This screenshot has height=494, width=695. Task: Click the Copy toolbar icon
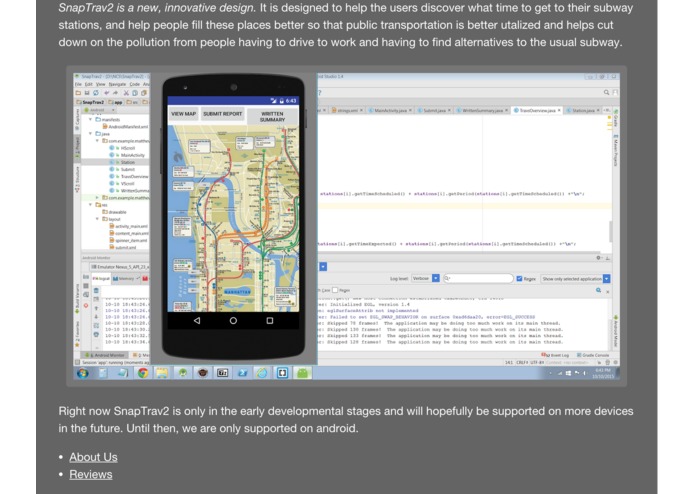135,93
